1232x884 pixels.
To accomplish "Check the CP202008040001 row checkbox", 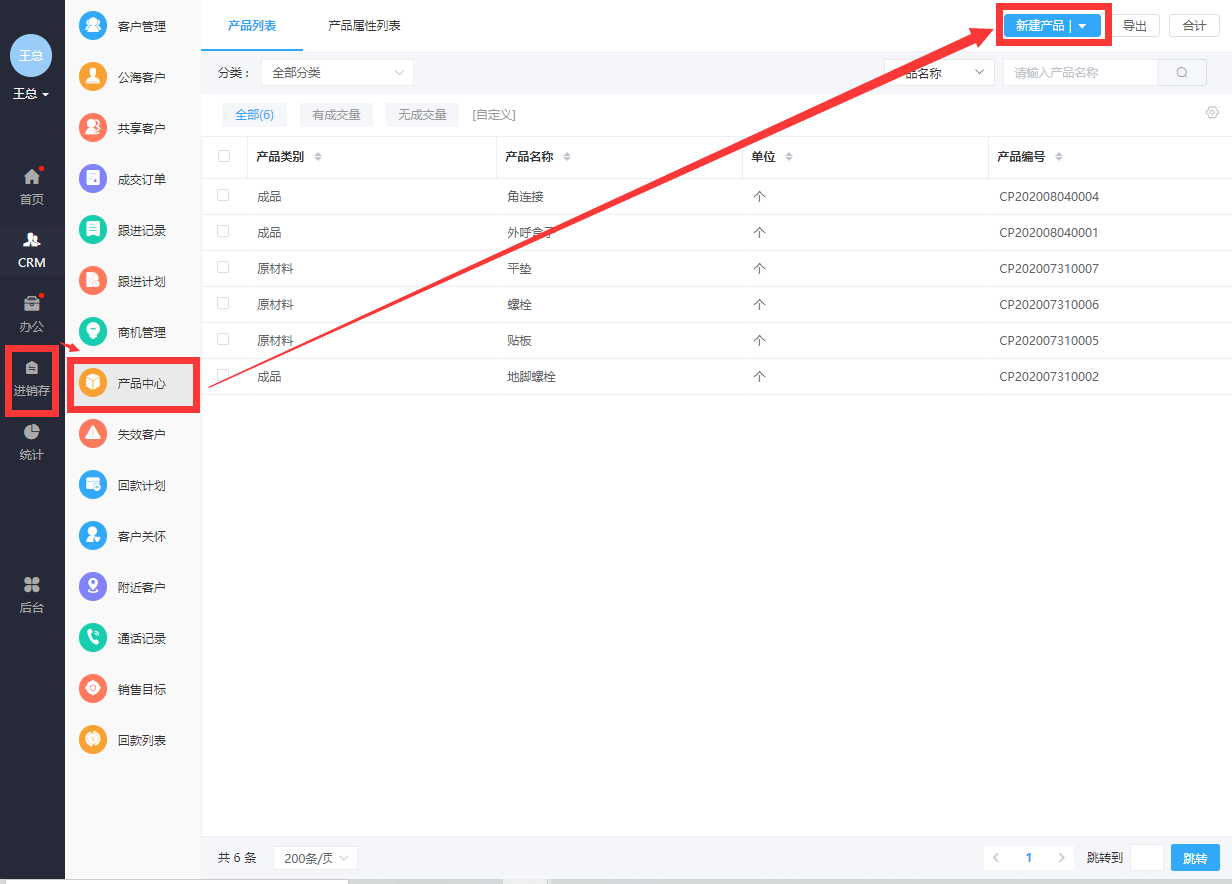I will (x=223, y=231).
